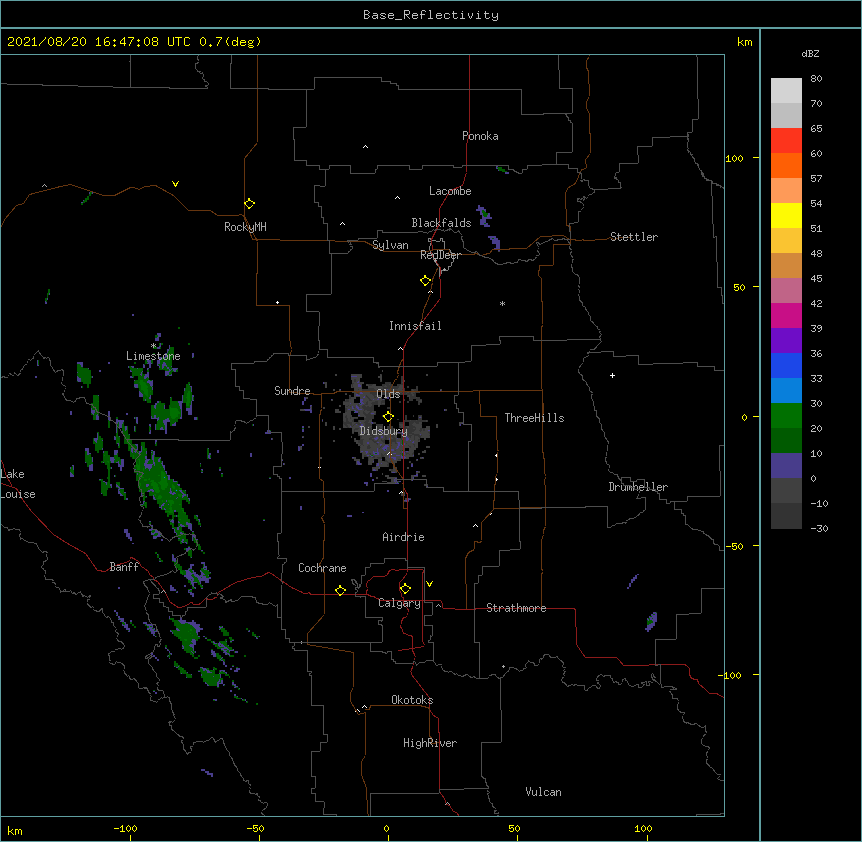Click the Strathmore town label
862x842 pixels.
pos(516,608)
